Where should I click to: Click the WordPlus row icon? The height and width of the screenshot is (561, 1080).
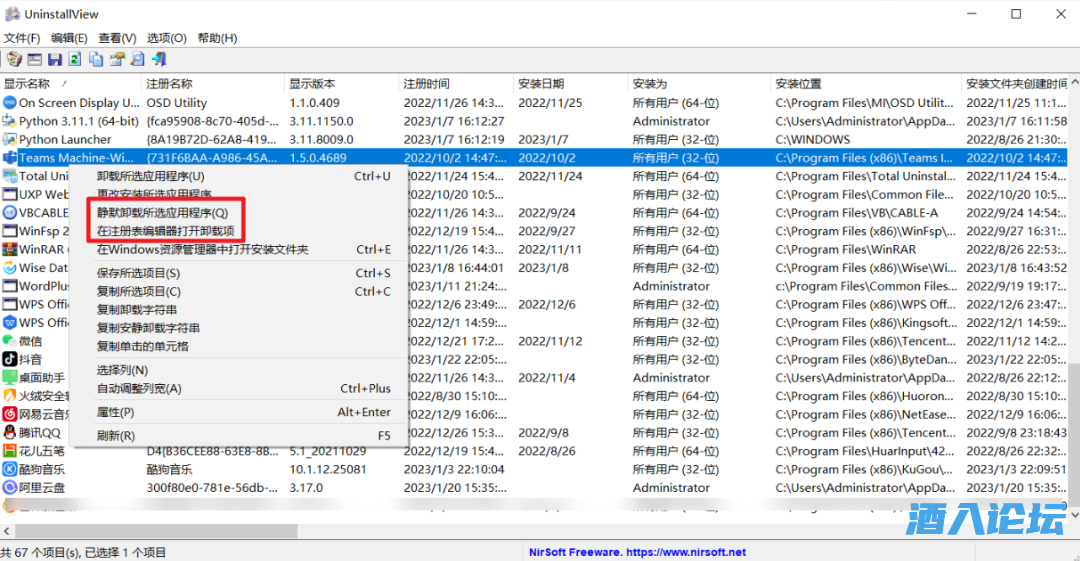tap(10, 286)
